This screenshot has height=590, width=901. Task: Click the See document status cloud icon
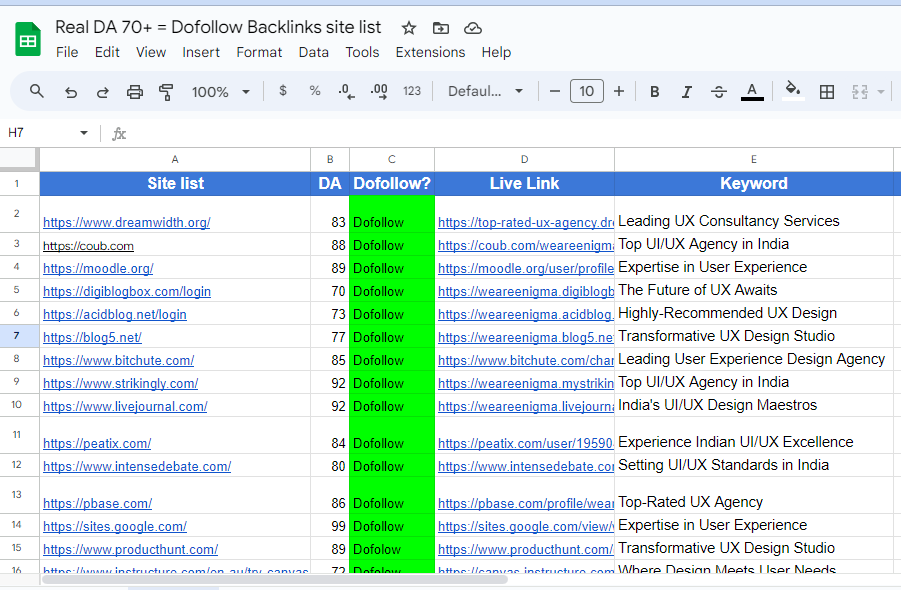472,28
